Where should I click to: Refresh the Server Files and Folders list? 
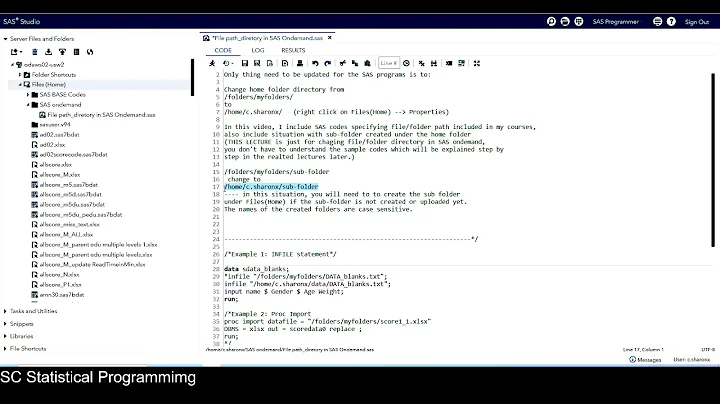click(x=90, y=52)
